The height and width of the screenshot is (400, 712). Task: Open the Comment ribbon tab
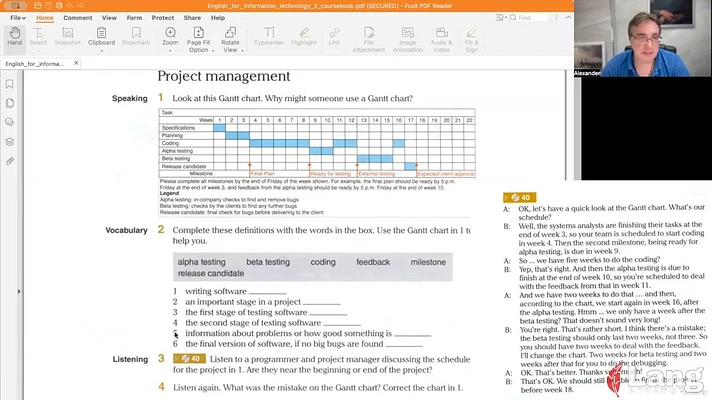78,18
